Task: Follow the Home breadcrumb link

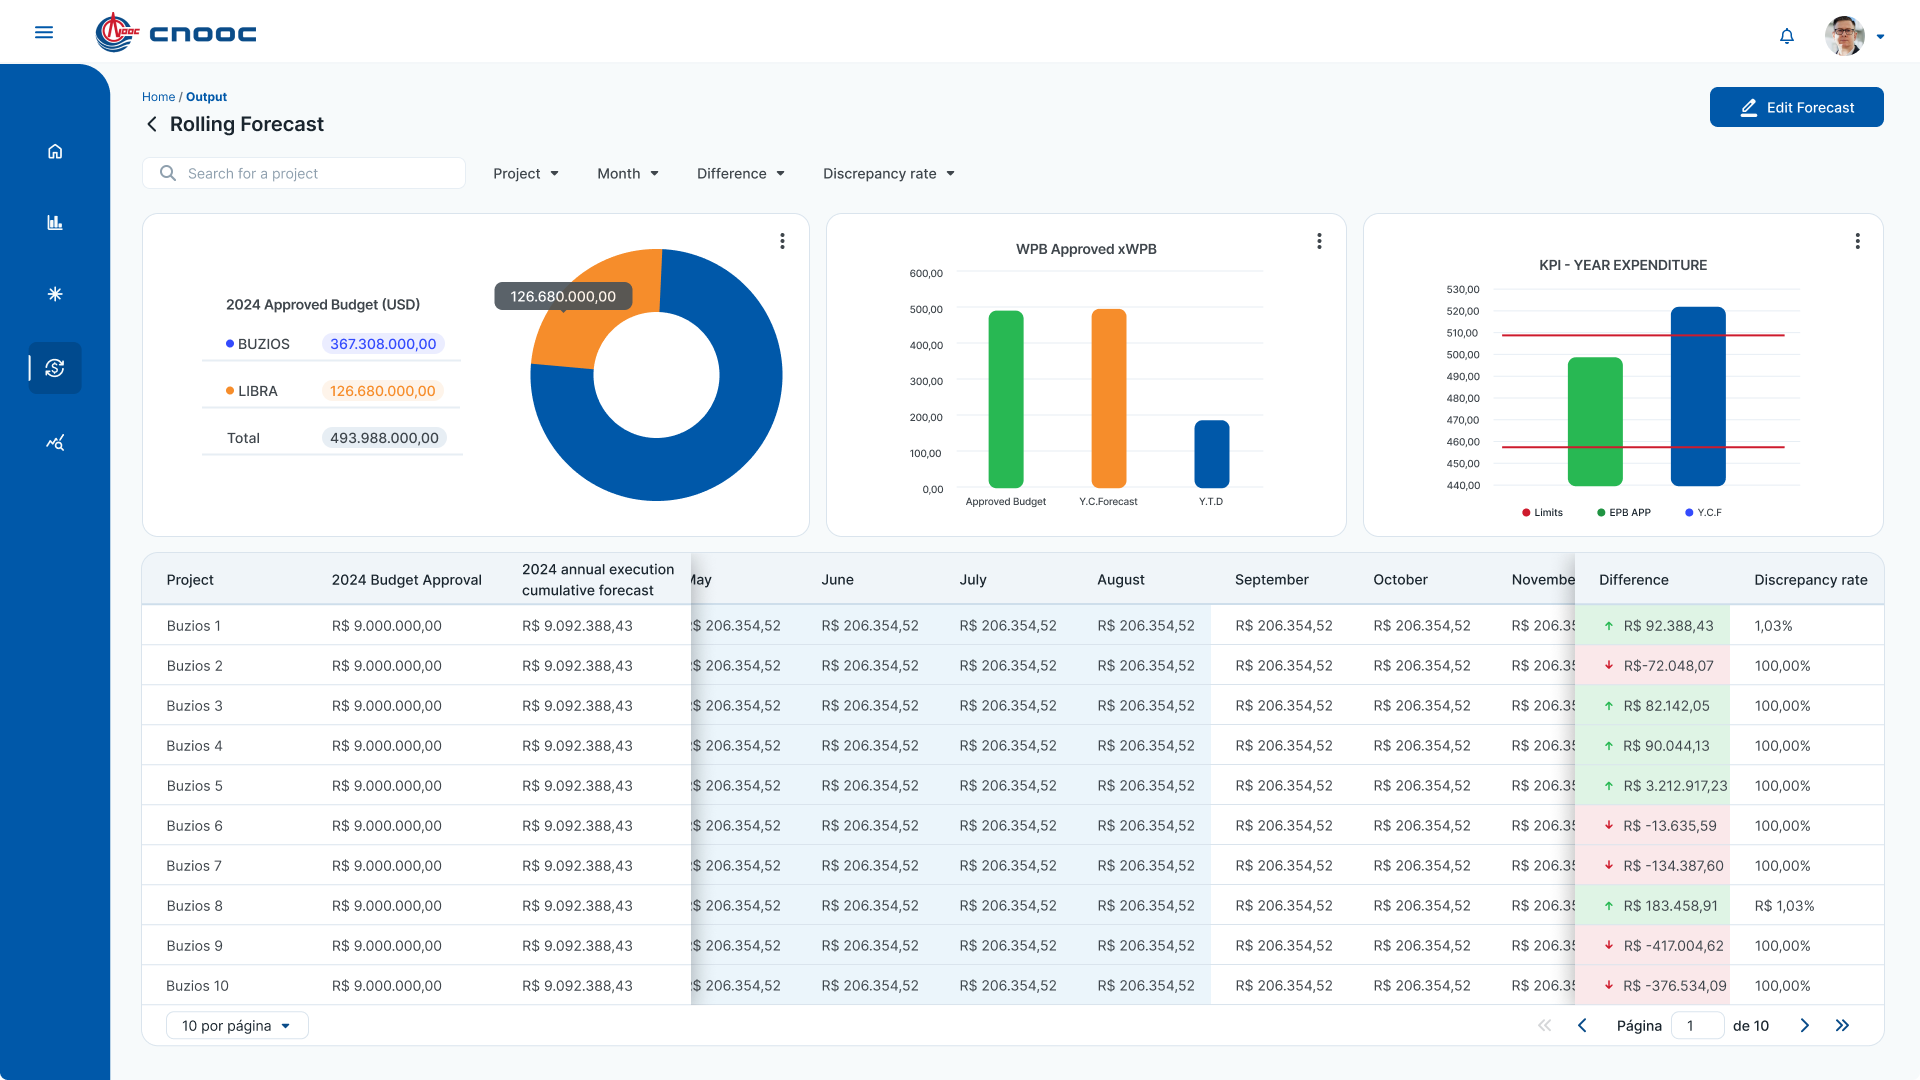Action: pos(158,97)
